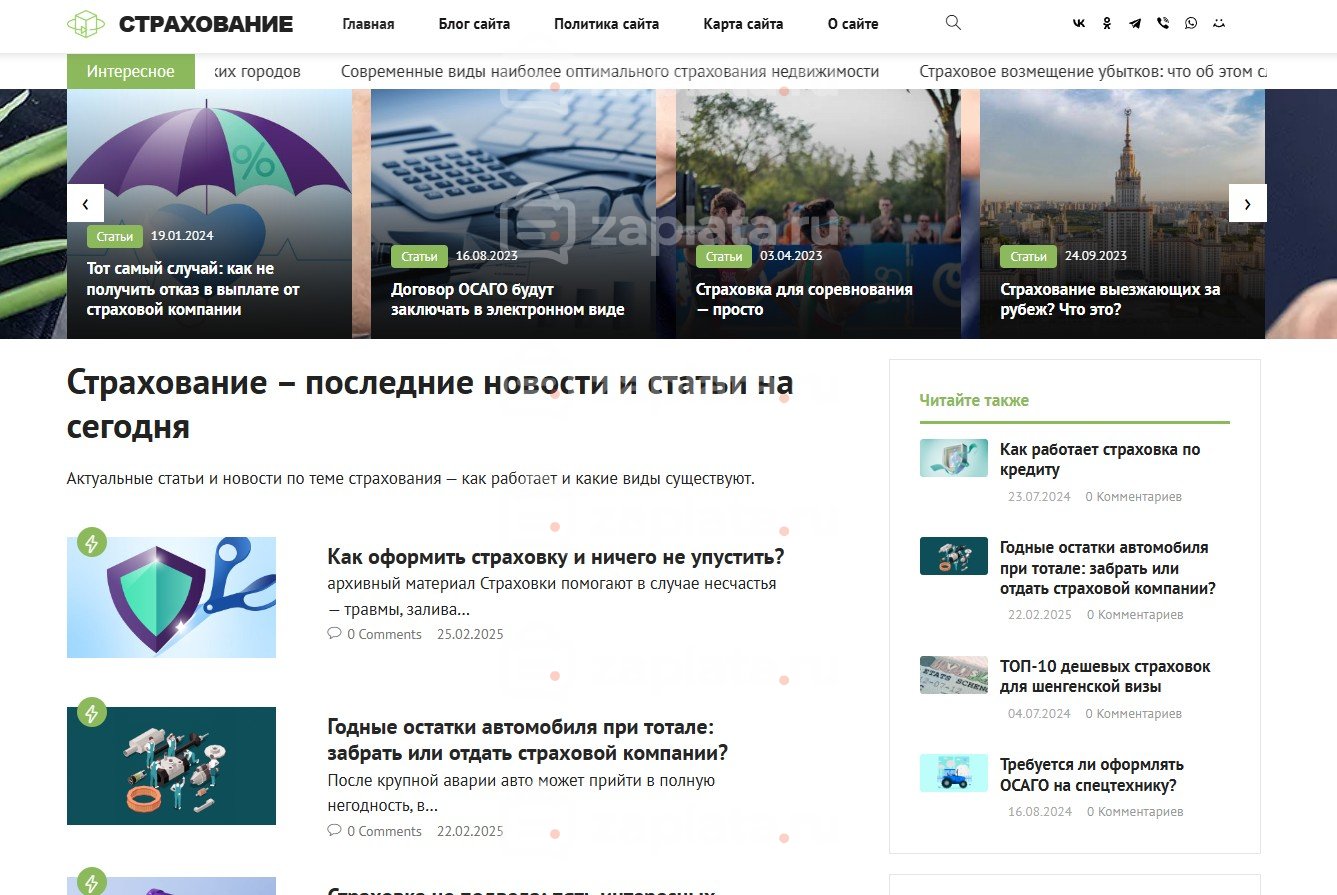Open О сайте menu item
The width and height of the screenshot is (1337, 895).
[x=853, y=24]
